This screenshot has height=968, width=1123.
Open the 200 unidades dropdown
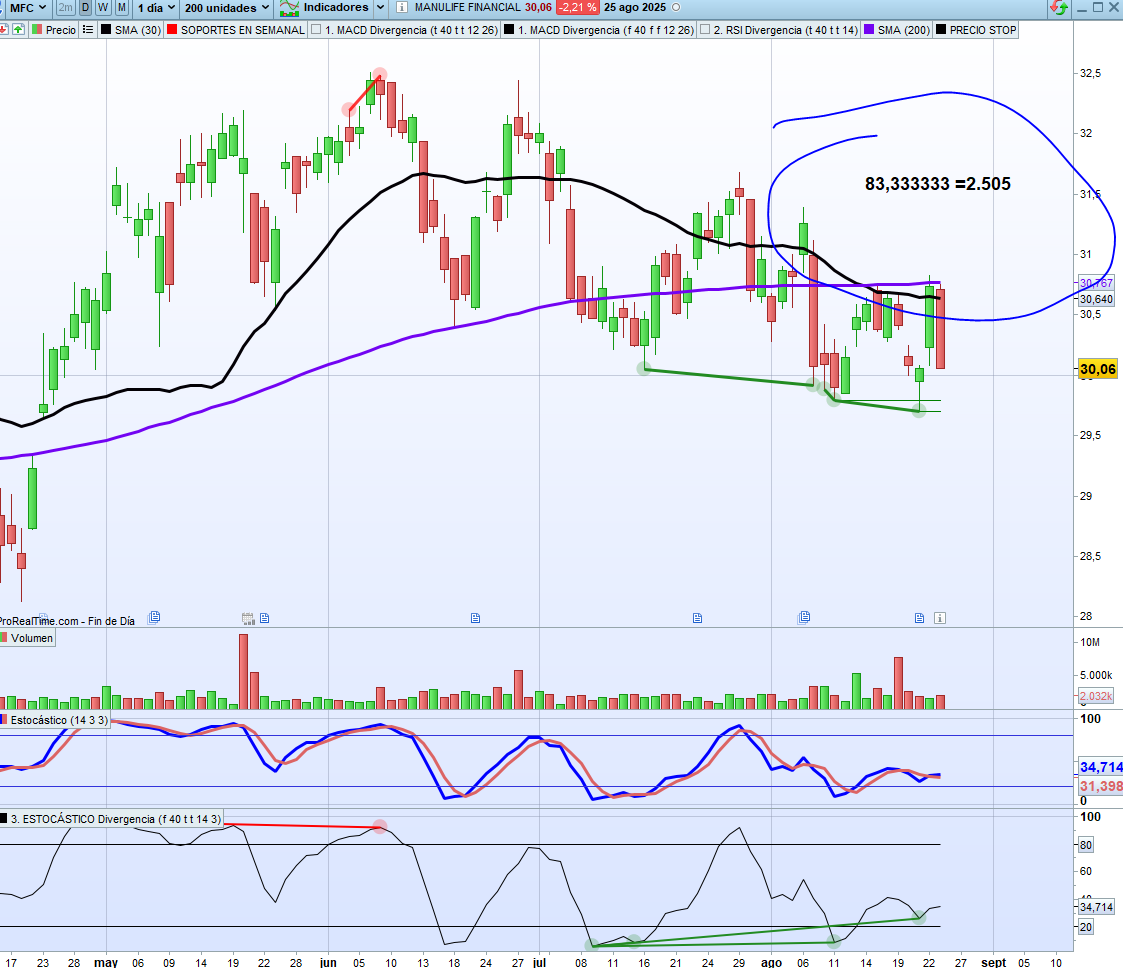click(226, 8)
